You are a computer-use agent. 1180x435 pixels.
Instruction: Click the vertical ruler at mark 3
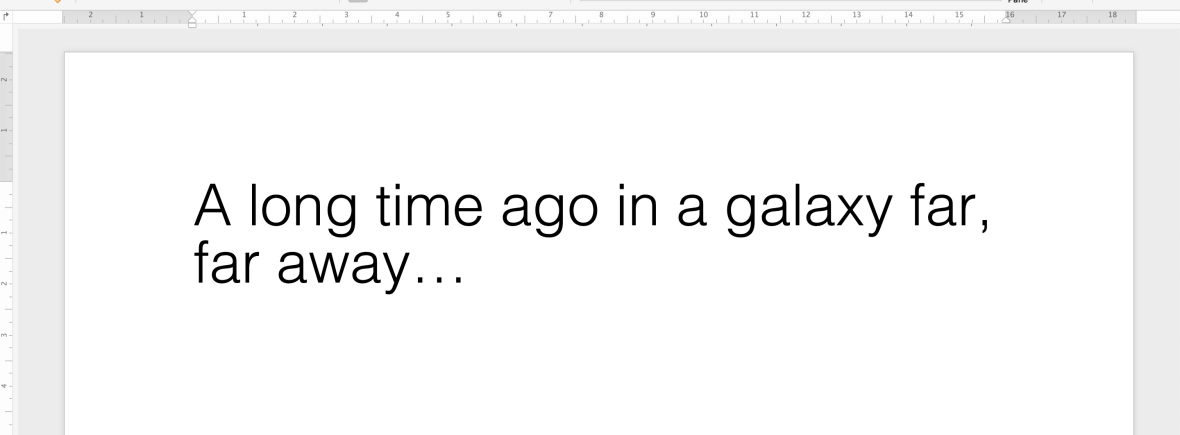(x=6, y=335)
